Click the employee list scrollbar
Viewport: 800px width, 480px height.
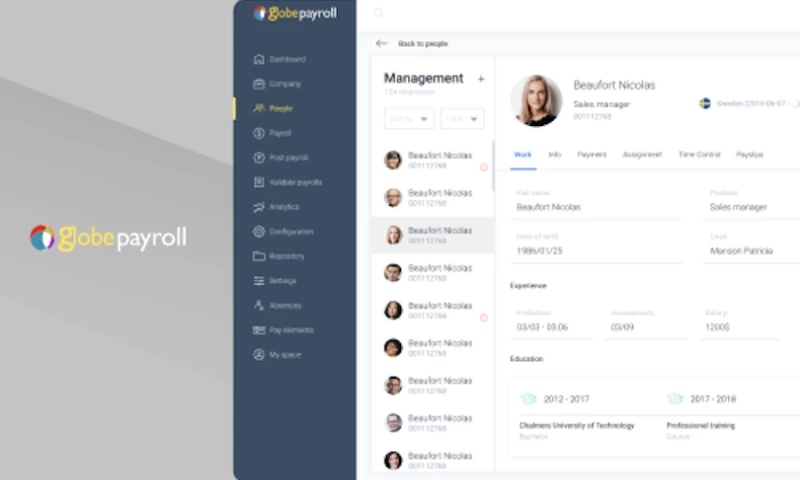493,166
